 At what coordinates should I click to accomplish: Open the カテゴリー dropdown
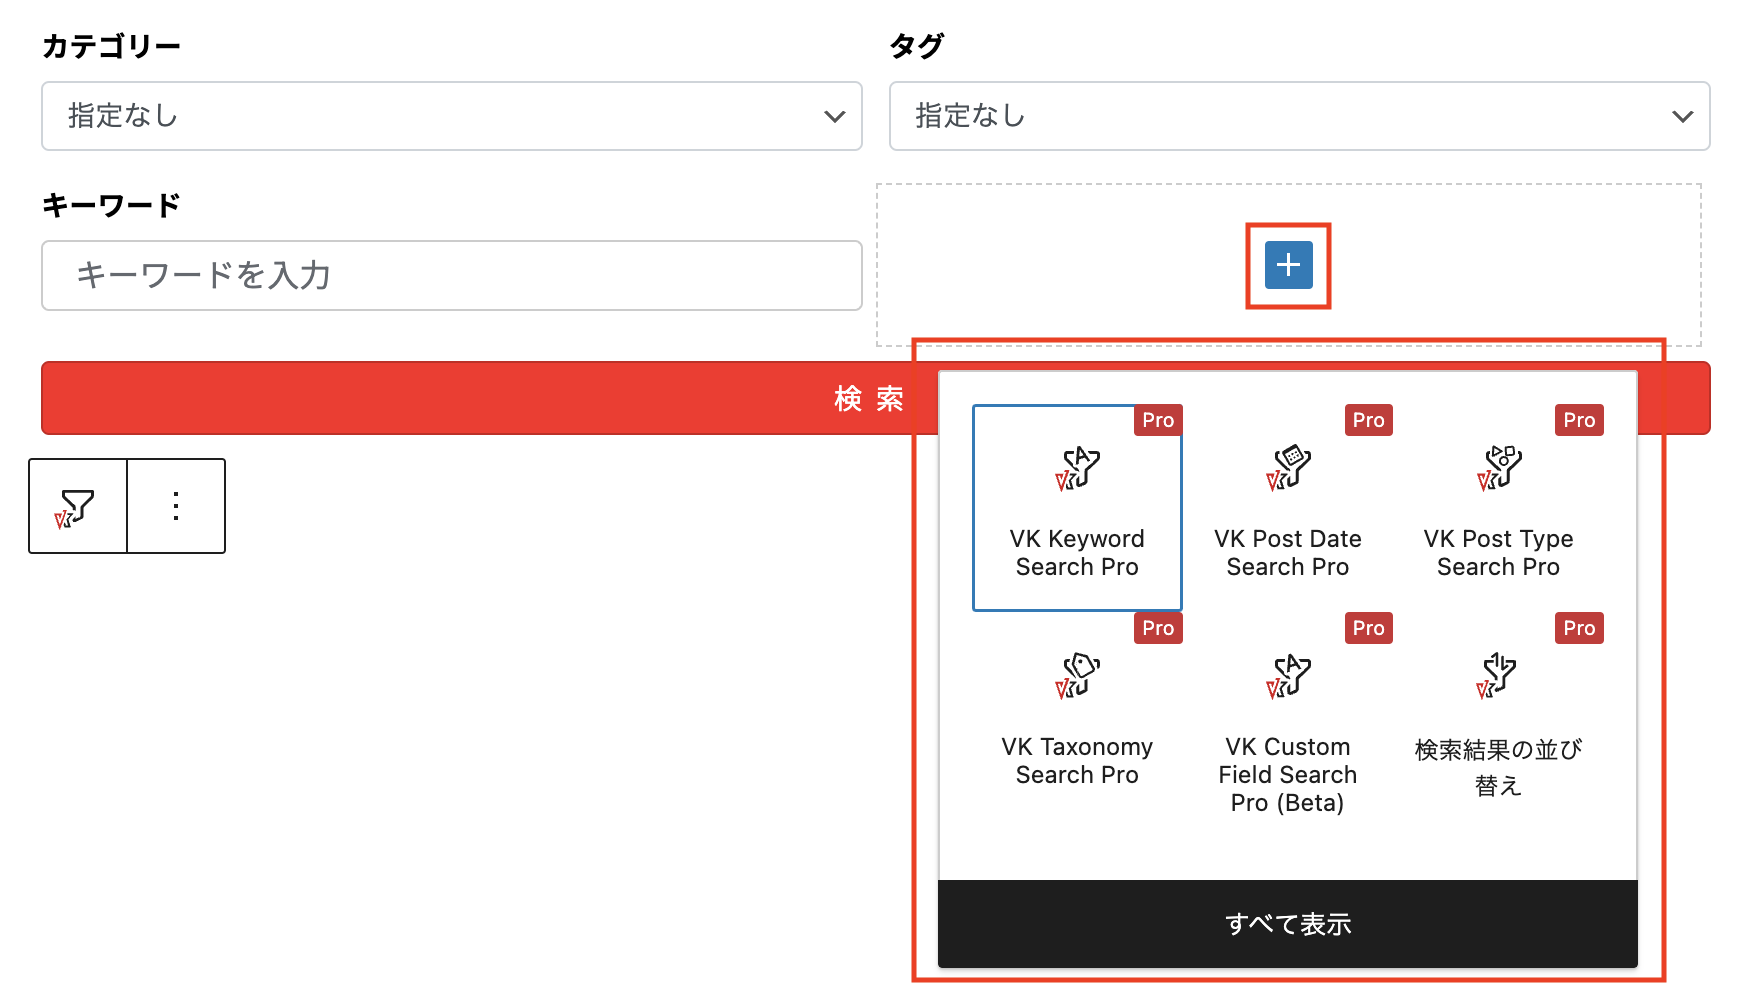[452, 116]
